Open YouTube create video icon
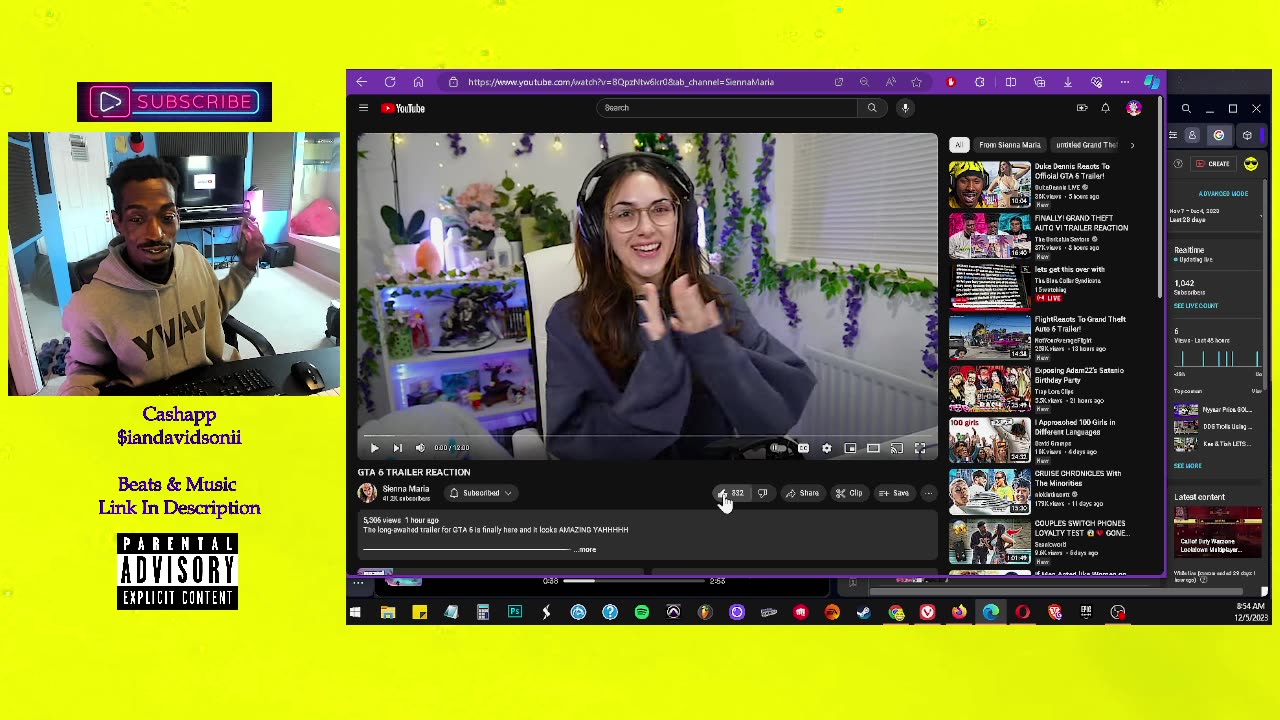The height and width of the screenshot is (720, 1280). pos(1082,108)
